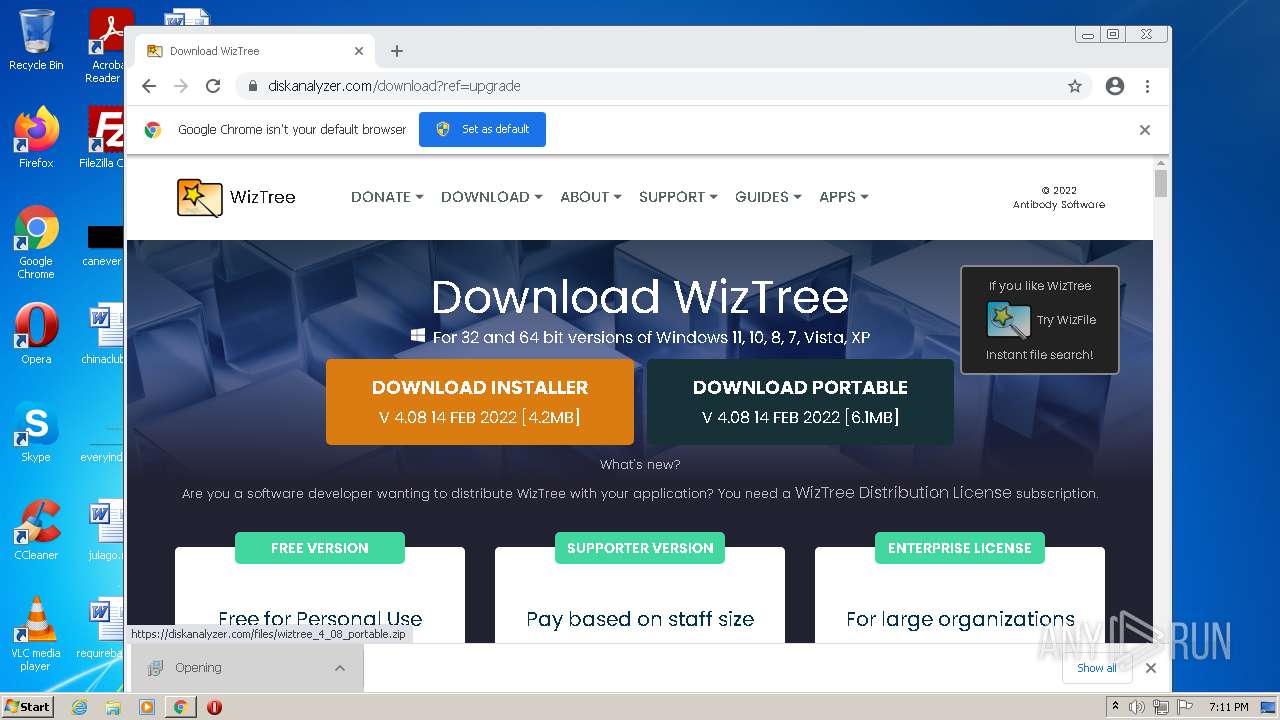Screen dimensions: 1280x720
Task: Click 'For large organizations' text
Action: 960,619
